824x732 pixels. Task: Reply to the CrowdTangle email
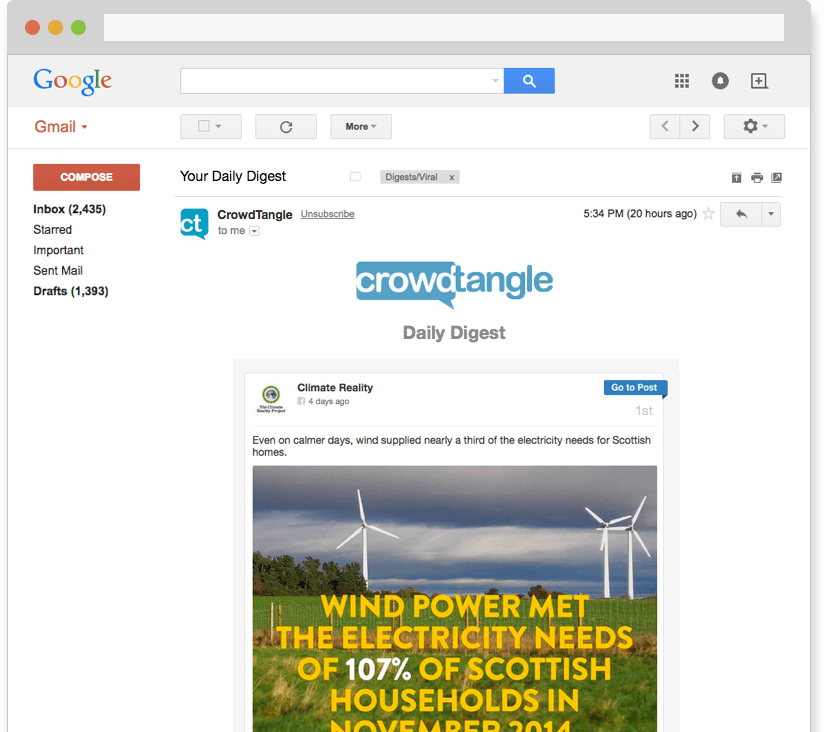click(741, 214)
